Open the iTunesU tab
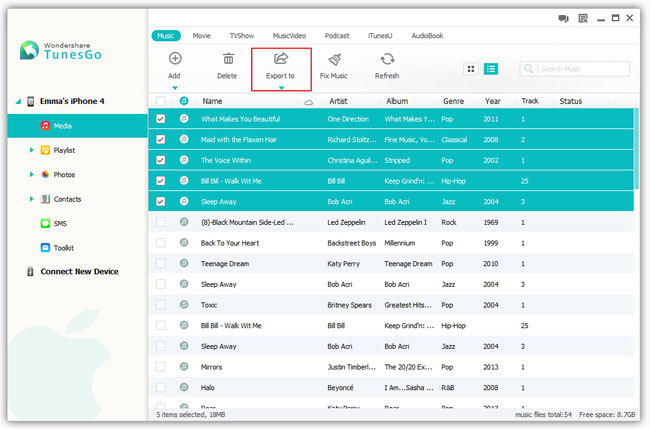Viewport: 650px width, 429px height. 380,36
